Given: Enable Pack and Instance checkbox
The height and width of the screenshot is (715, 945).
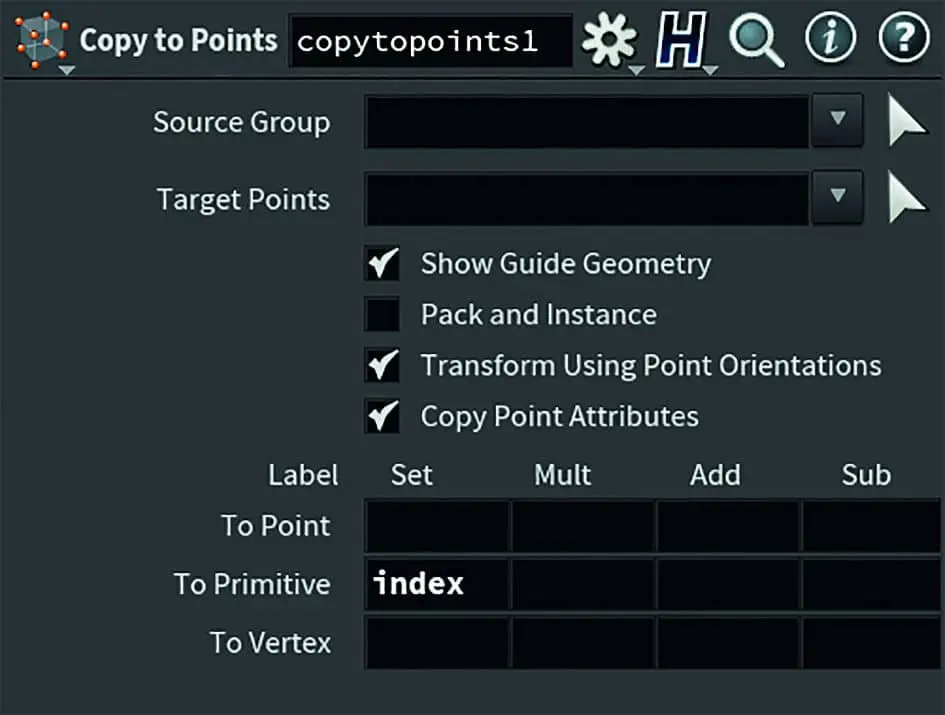Looking at the screenshot, I should 382,315.
